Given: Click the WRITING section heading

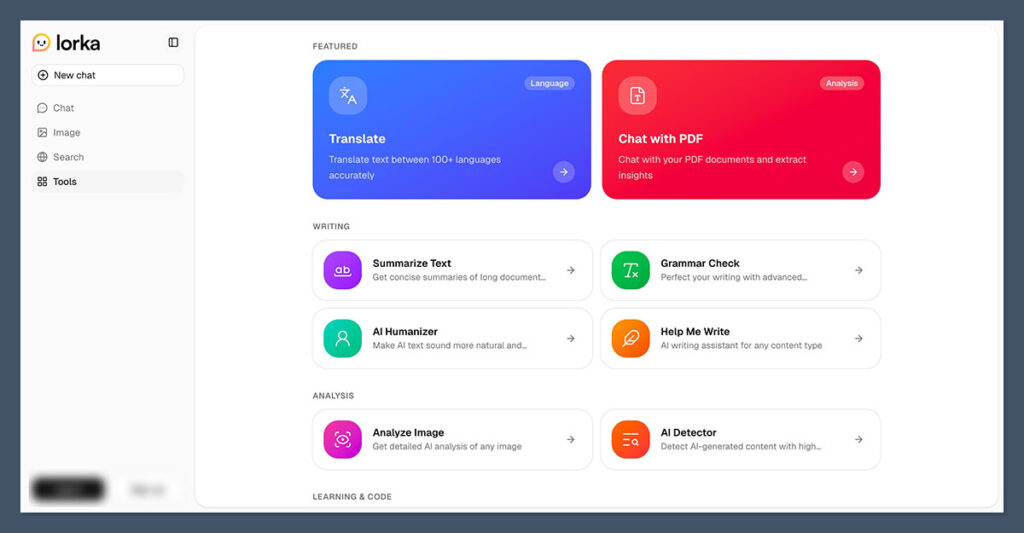Looking at the screenshot, I should coord(331,227).
